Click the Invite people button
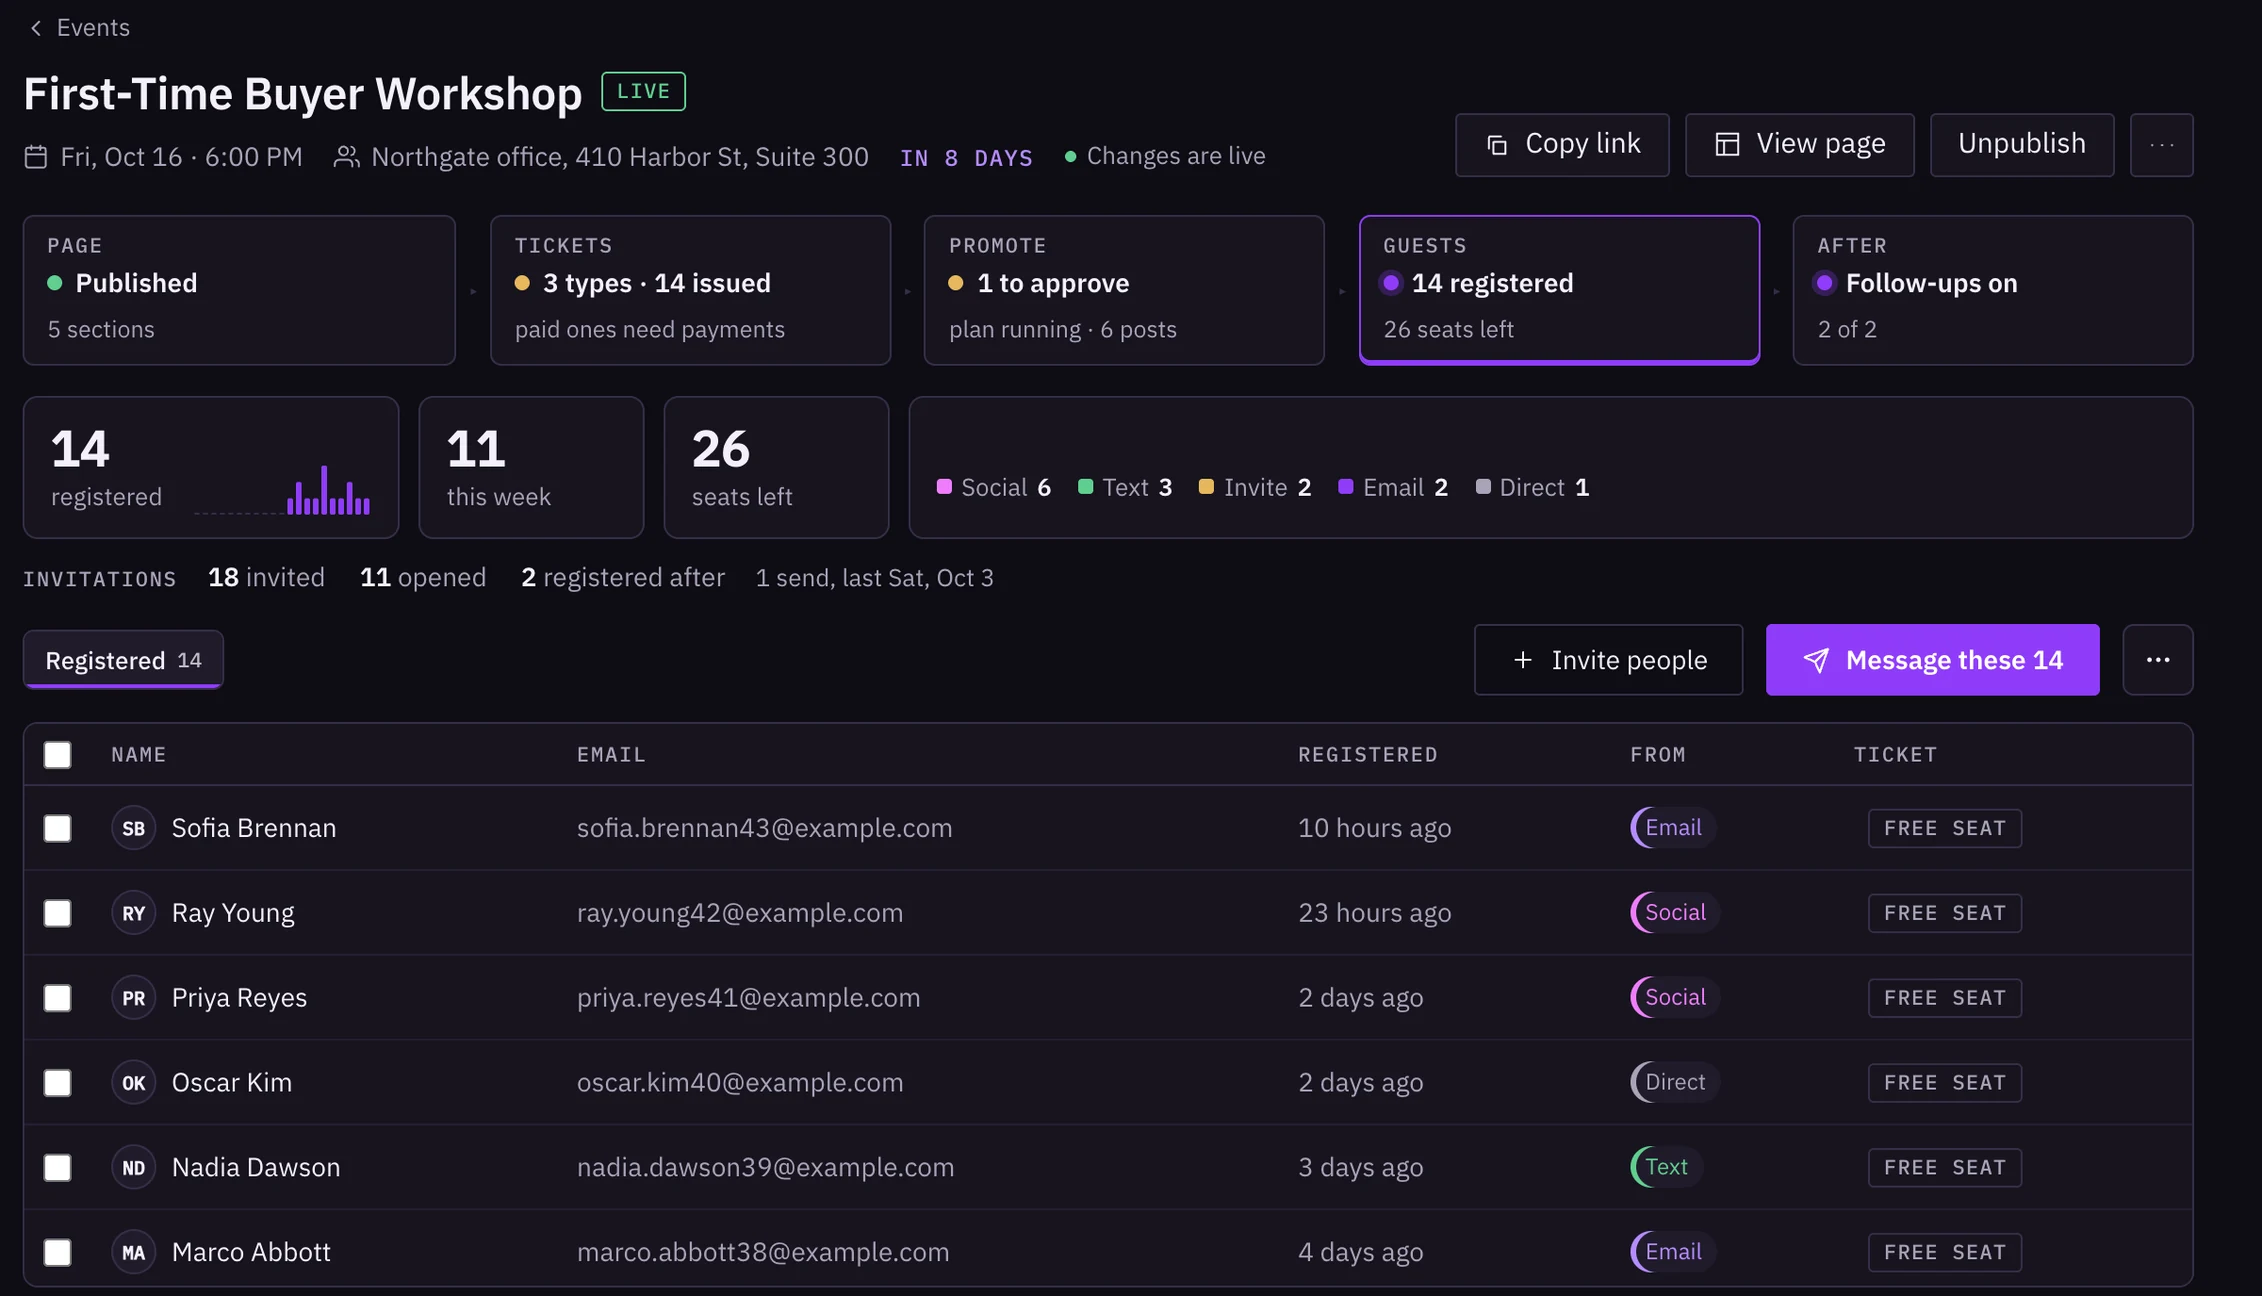 click(1608, 660)
